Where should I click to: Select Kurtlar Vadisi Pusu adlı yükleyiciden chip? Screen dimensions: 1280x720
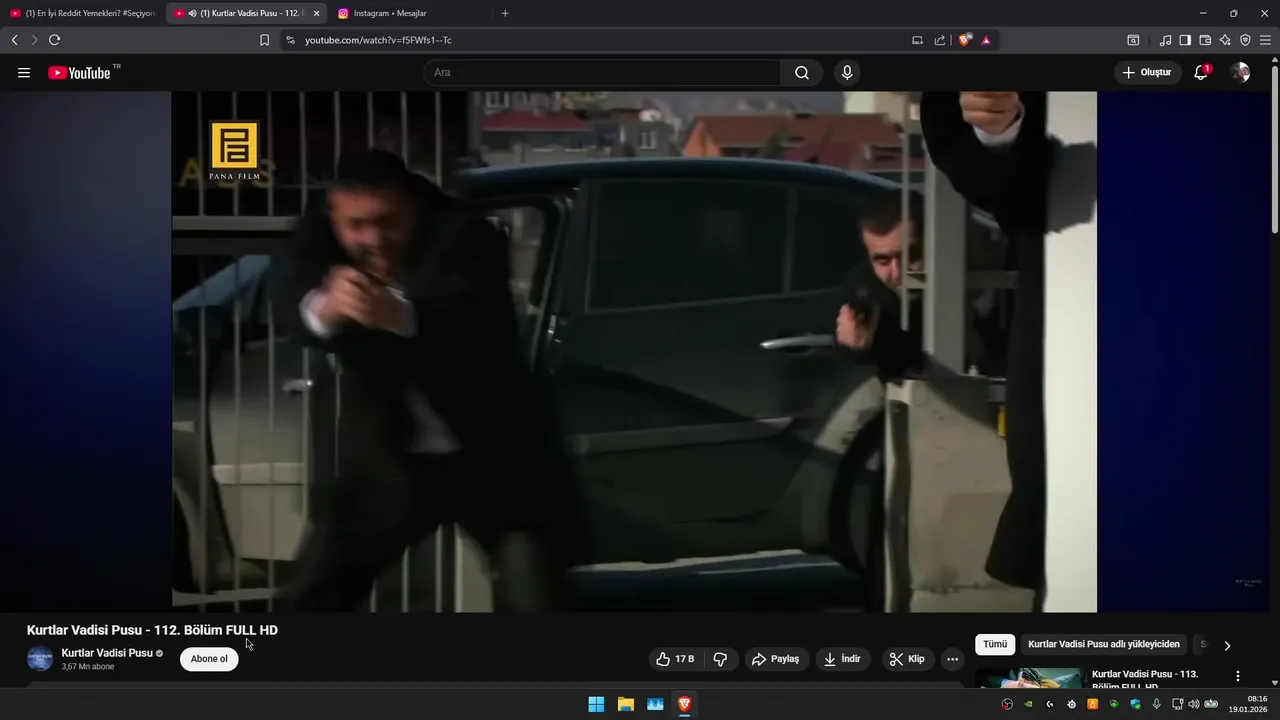(x=1104, y=645)
